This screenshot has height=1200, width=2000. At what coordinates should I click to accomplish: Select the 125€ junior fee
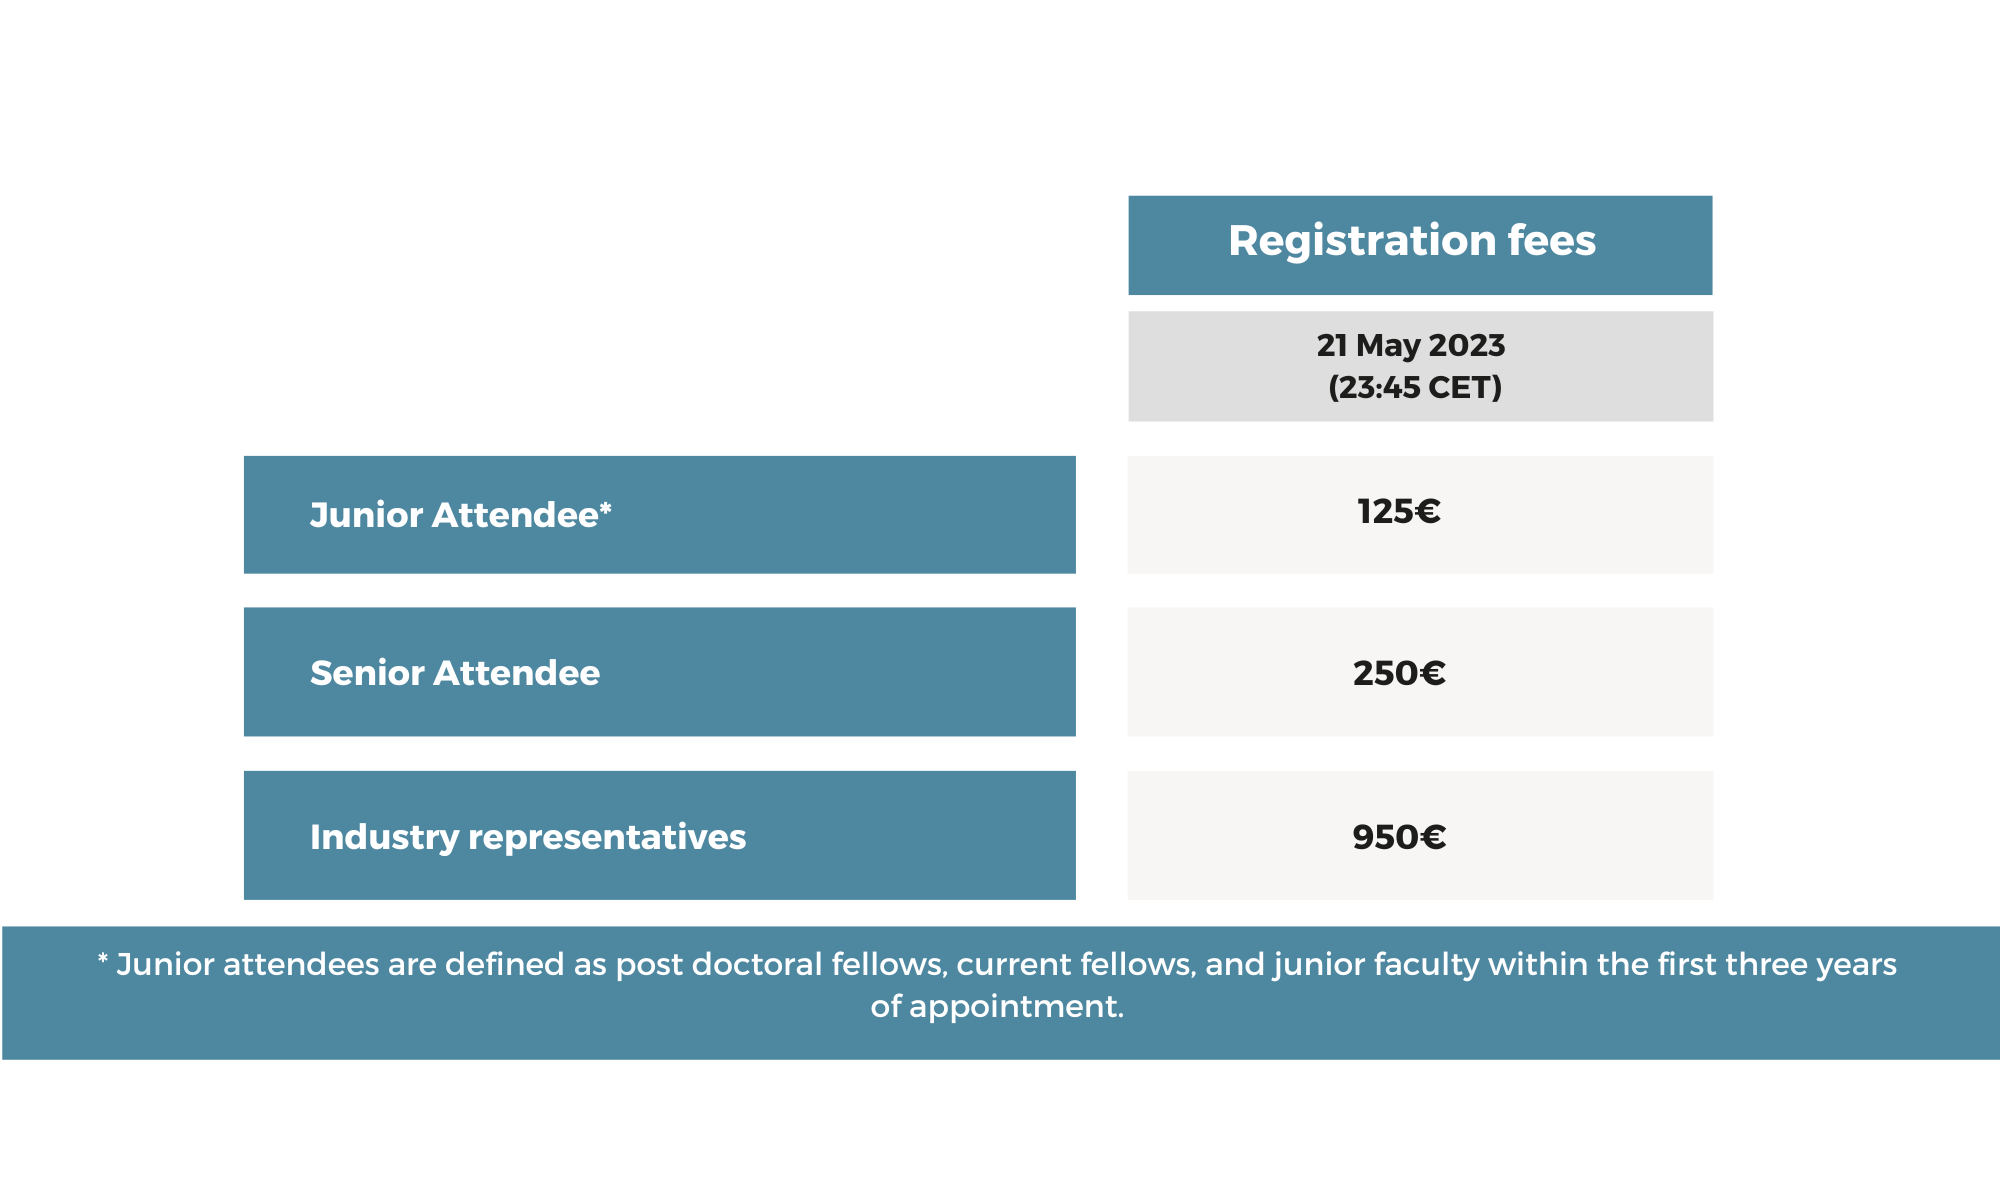coord(1399,512)
